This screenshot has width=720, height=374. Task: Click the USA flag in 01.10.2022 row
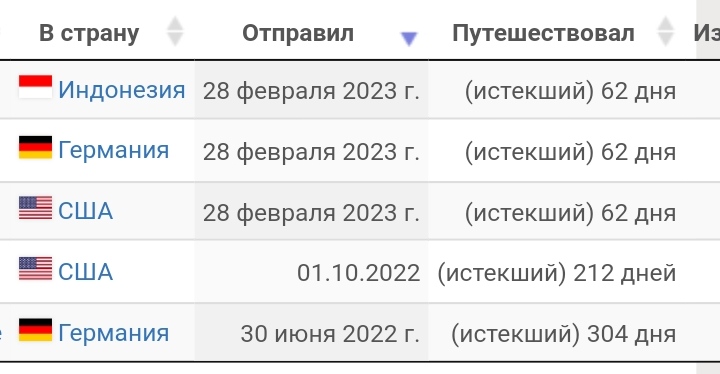(x=35, y=269)
